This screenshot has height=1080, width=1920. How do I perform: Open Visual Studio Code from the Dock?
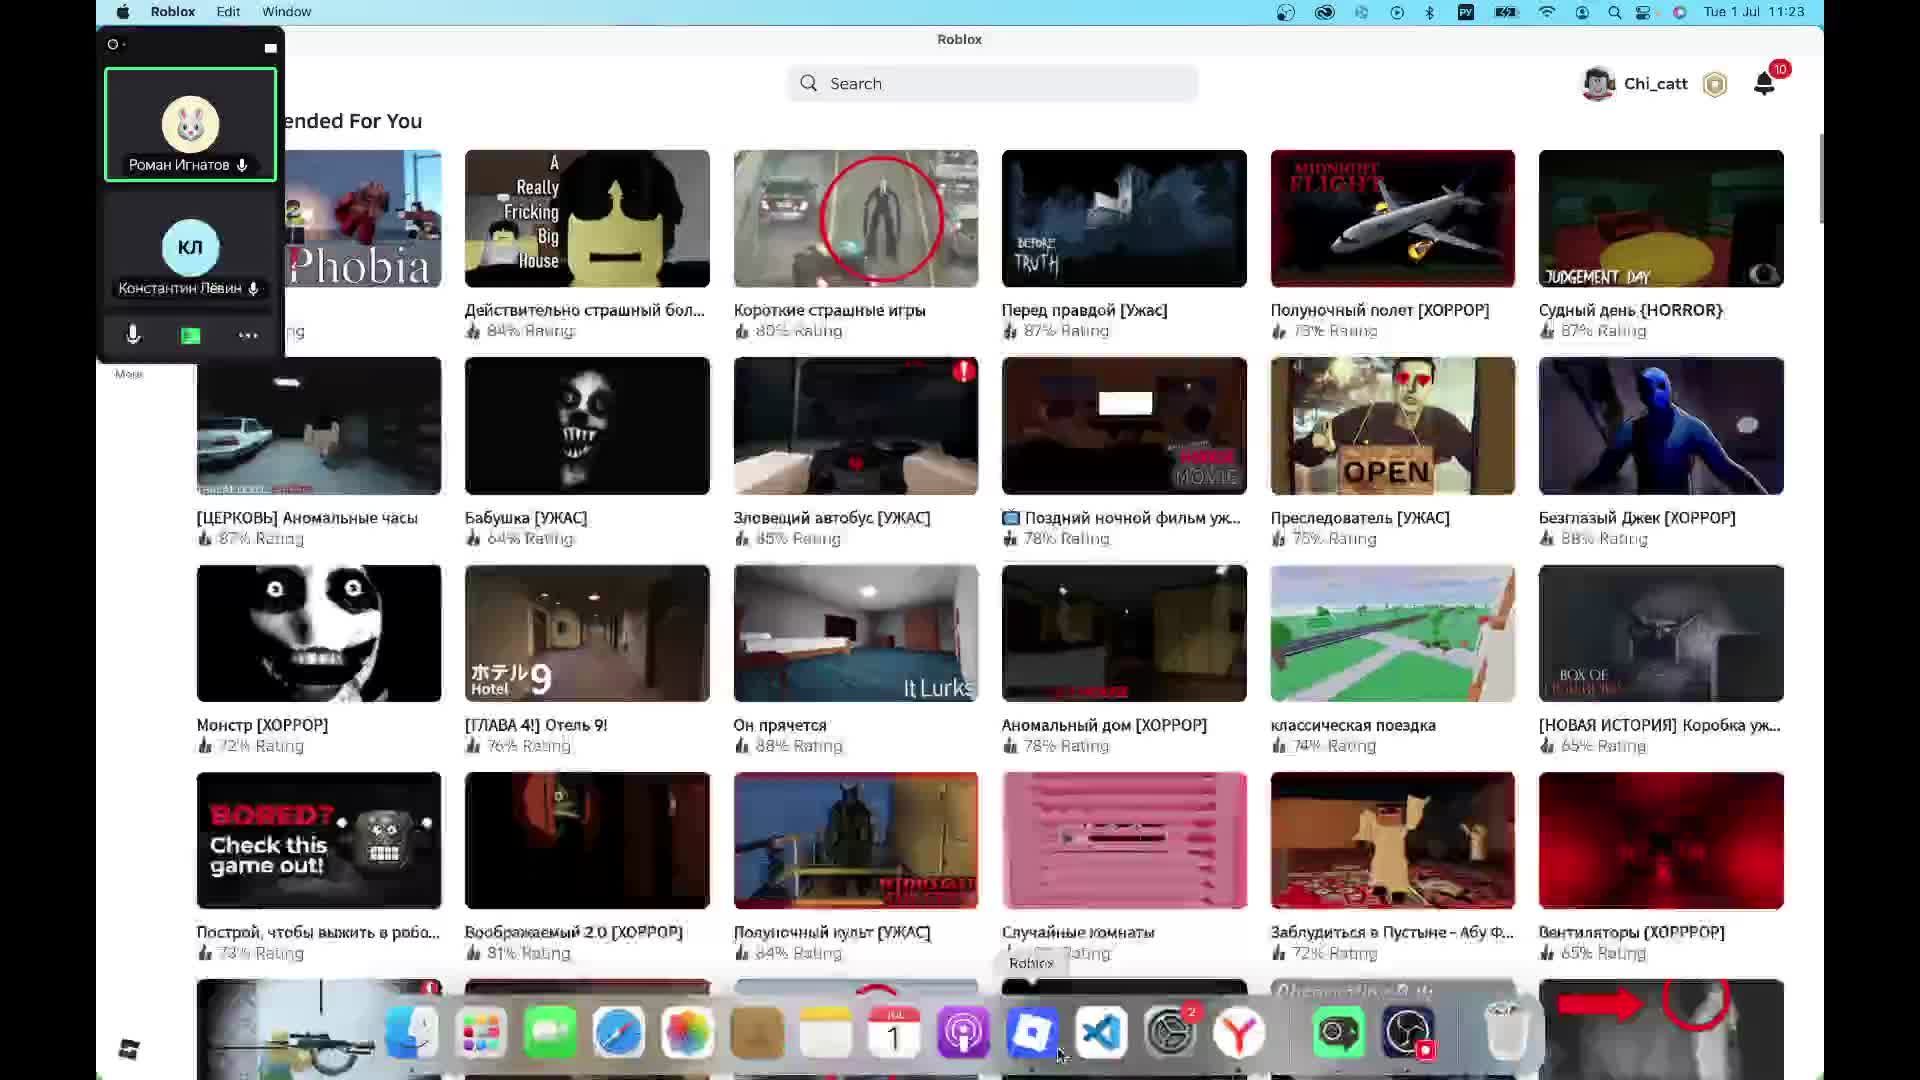1101,1032
